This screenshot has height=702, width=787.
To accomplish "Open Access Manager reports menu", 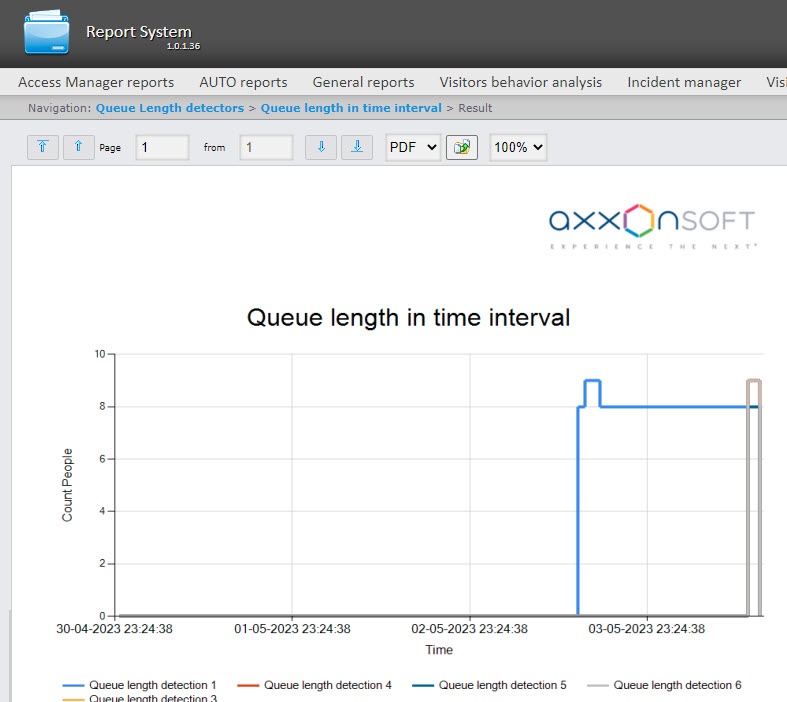I will click(96, 82).
